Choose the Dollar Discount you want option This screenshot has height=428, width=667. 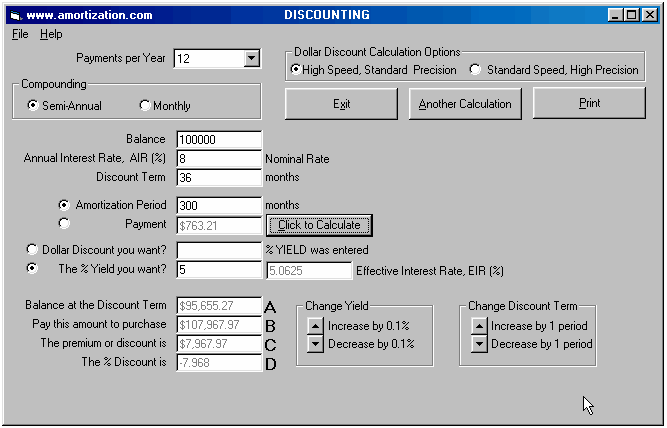pos(33,249)
